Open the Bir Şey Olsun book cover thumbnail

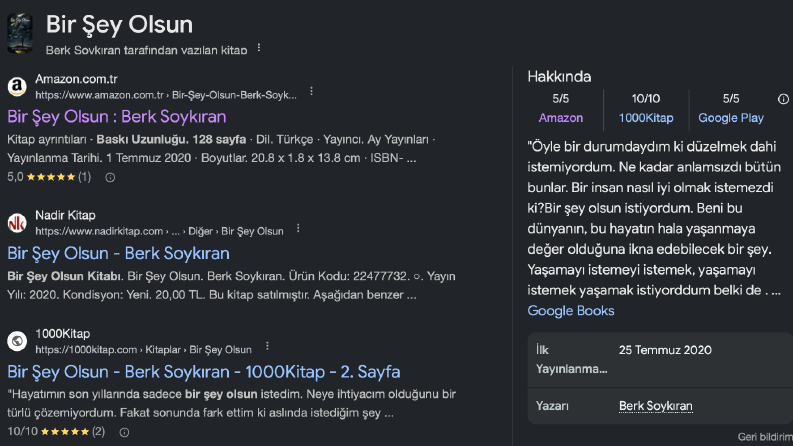[20, 33]
